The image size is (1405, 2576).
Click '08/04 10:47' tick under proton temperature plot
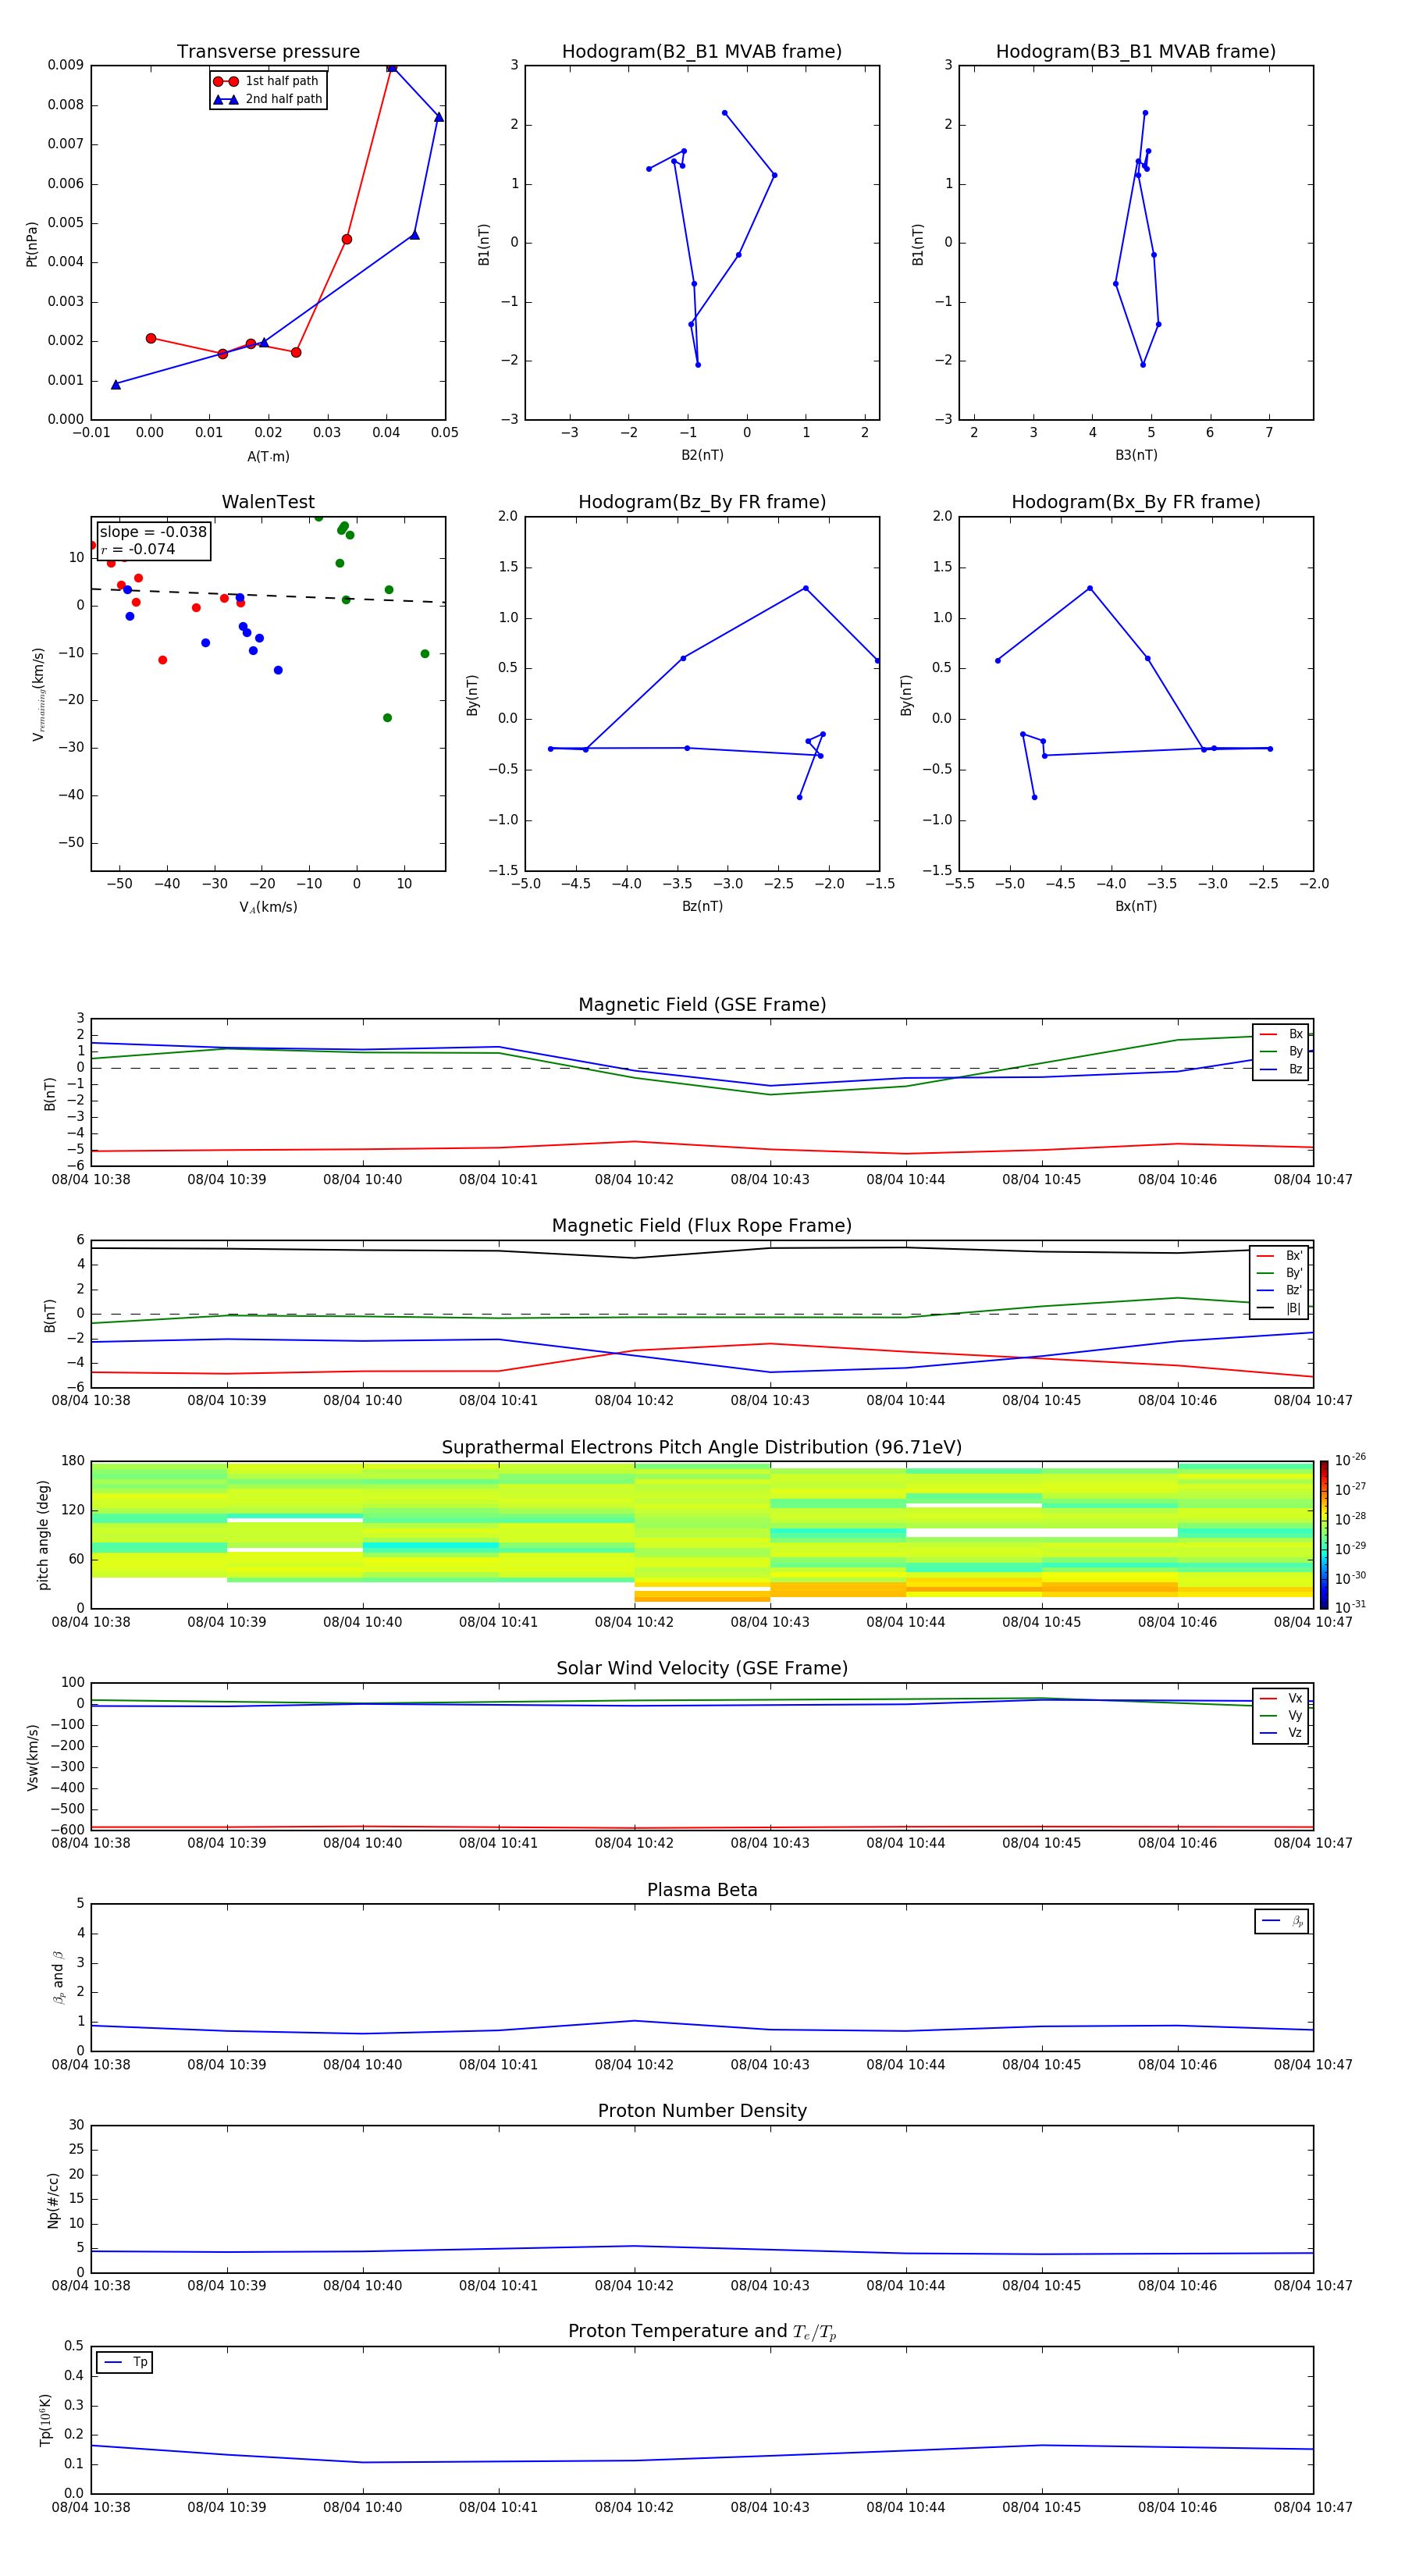[x=1313, y=2507]
